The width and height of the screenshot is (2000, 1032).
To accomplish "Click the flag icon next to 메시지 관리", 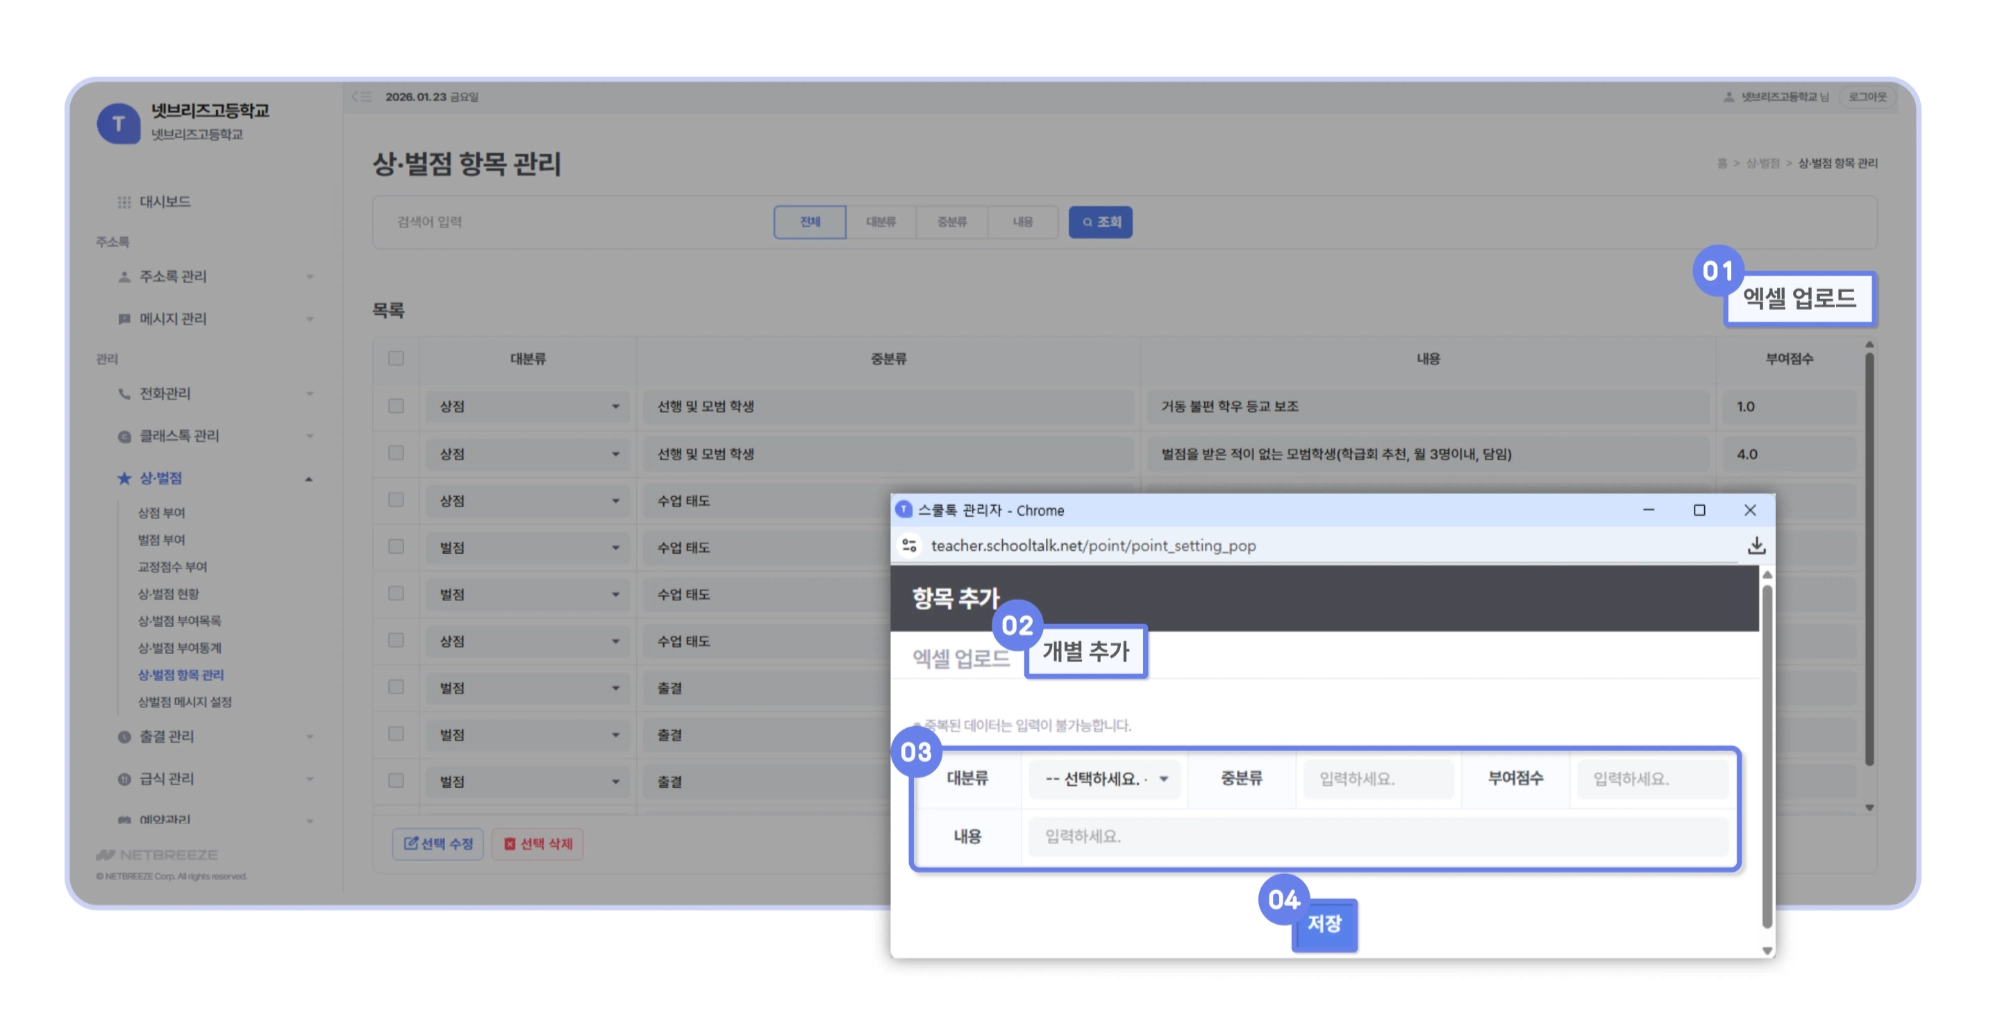I will tap(124, 319).
